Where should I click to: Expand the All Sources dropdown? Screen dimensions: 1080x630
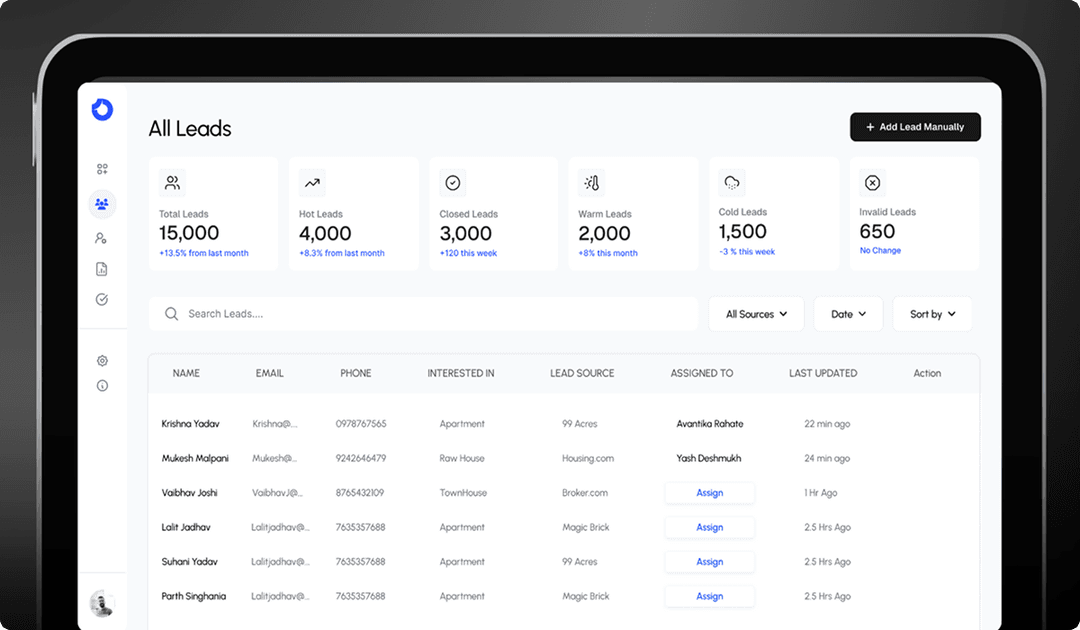756,314
